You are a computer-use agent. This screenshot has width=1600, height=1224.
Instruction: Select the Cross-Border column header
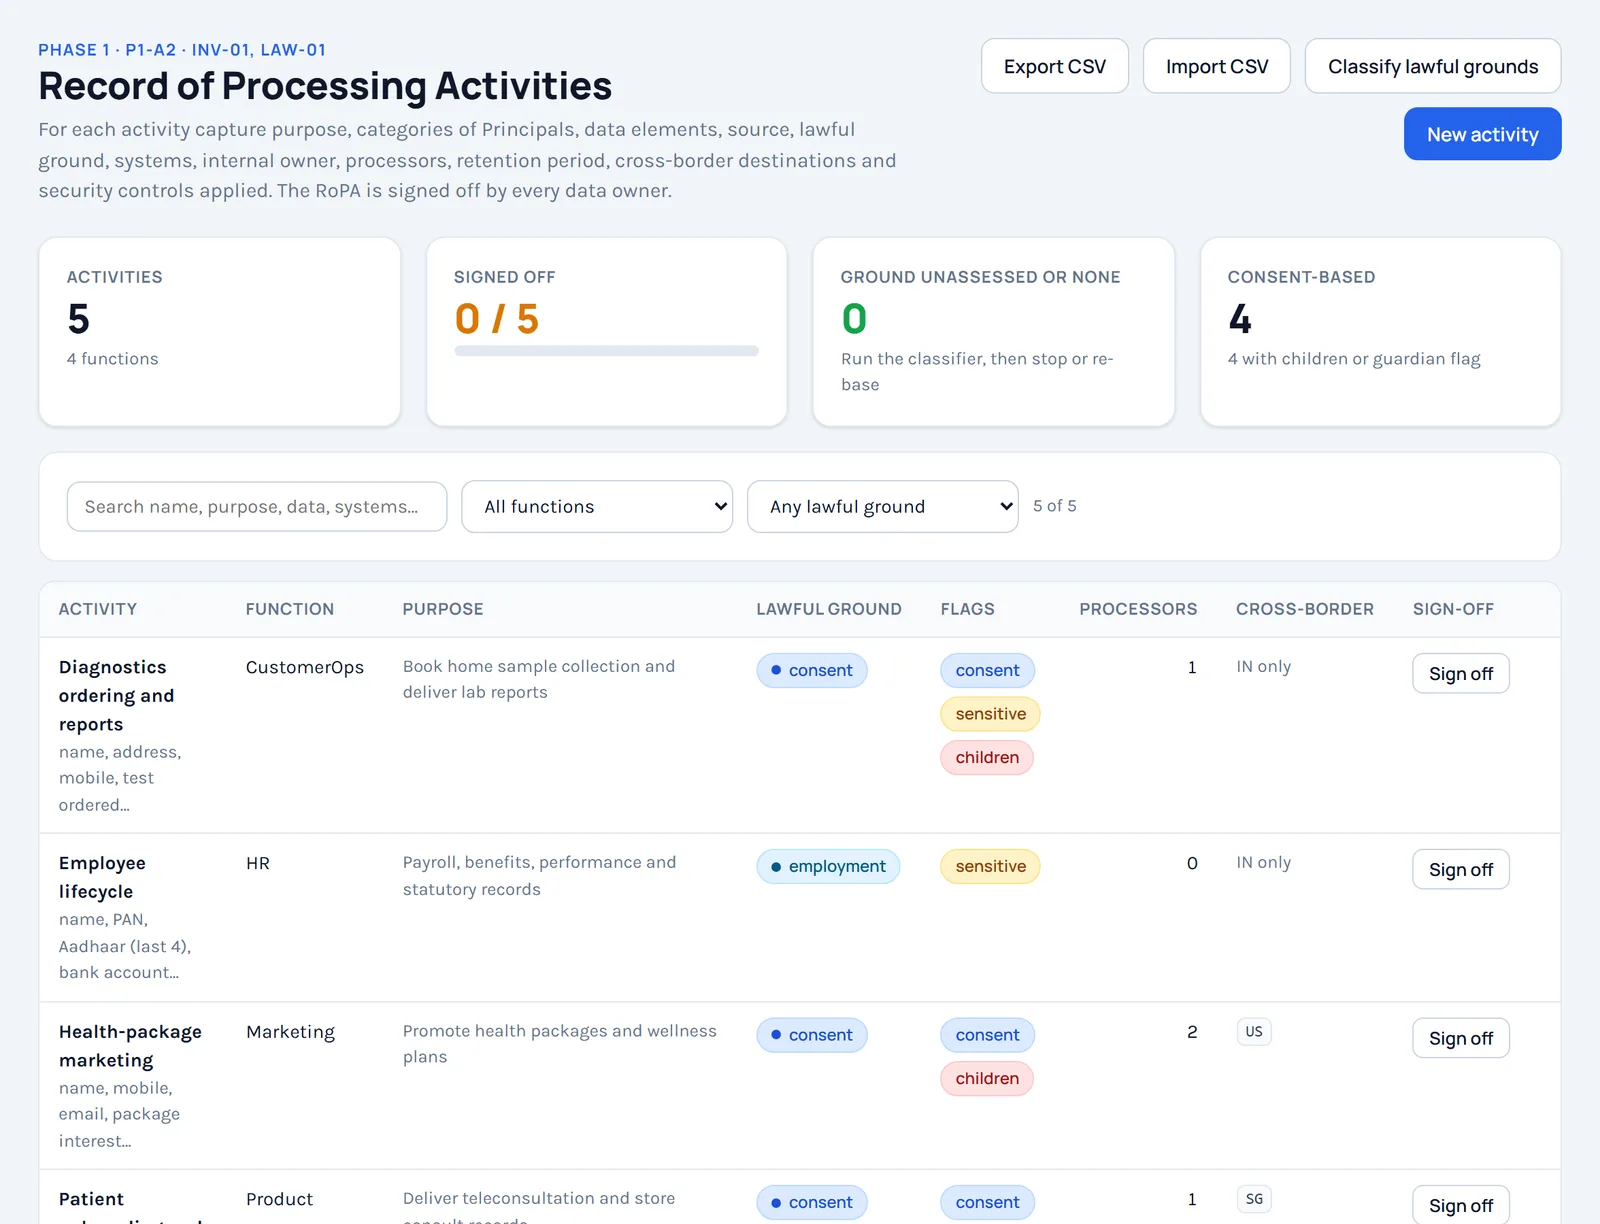click(x=1305, y=609)
